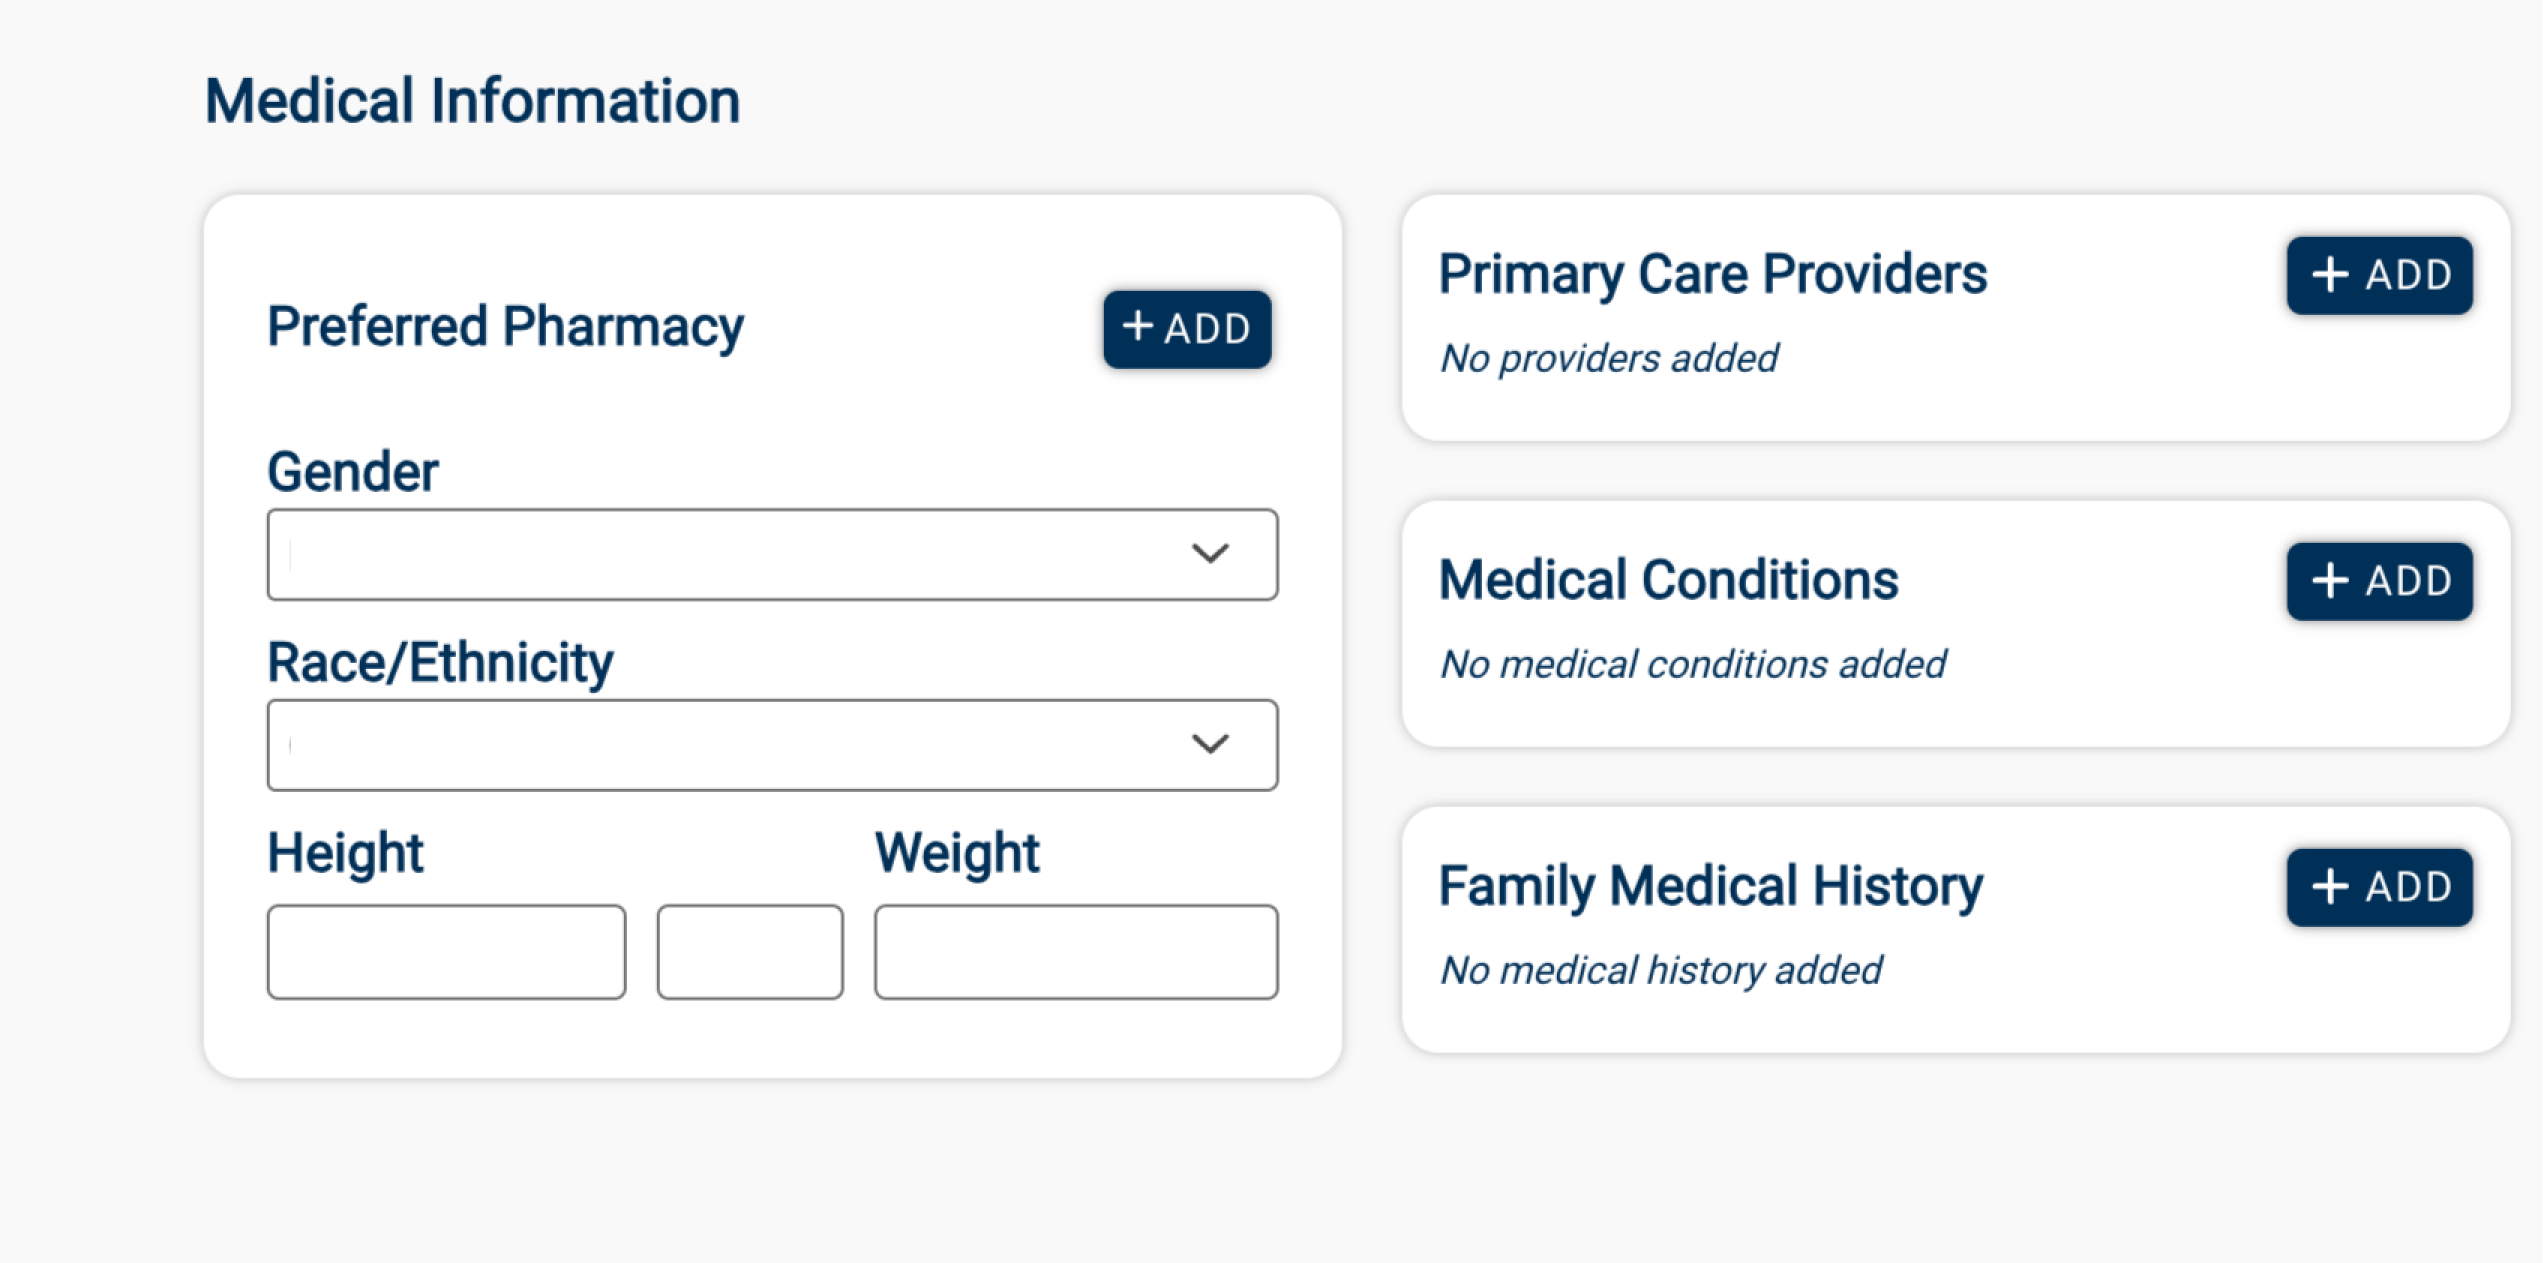Click the Preferred Pharmacy label
Image resolution: width=2543 pixels, height=1263 pixels.
point(505,327)
